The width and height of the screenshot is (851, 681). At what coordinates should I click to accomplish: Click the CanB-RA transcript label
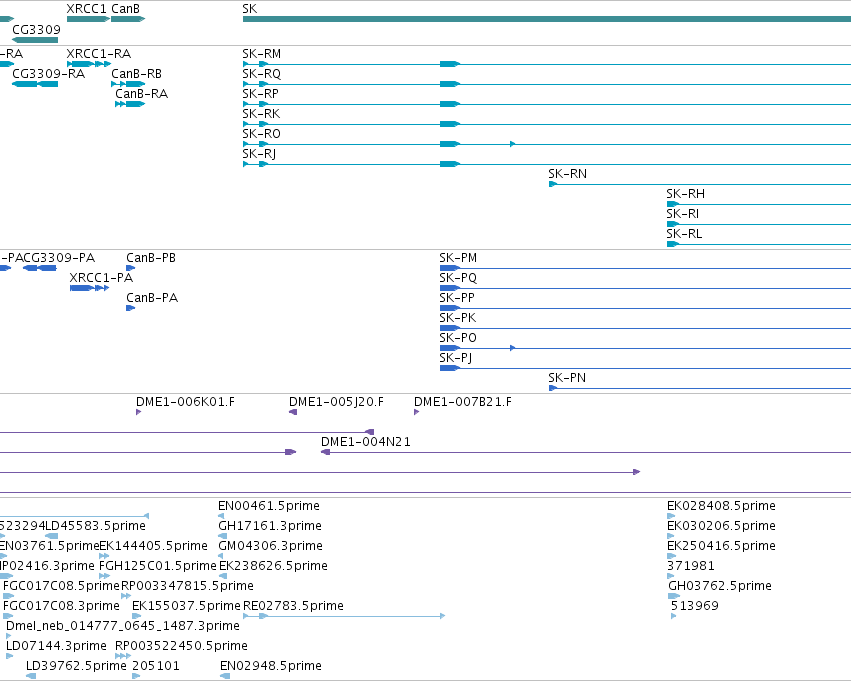[142, 94]
